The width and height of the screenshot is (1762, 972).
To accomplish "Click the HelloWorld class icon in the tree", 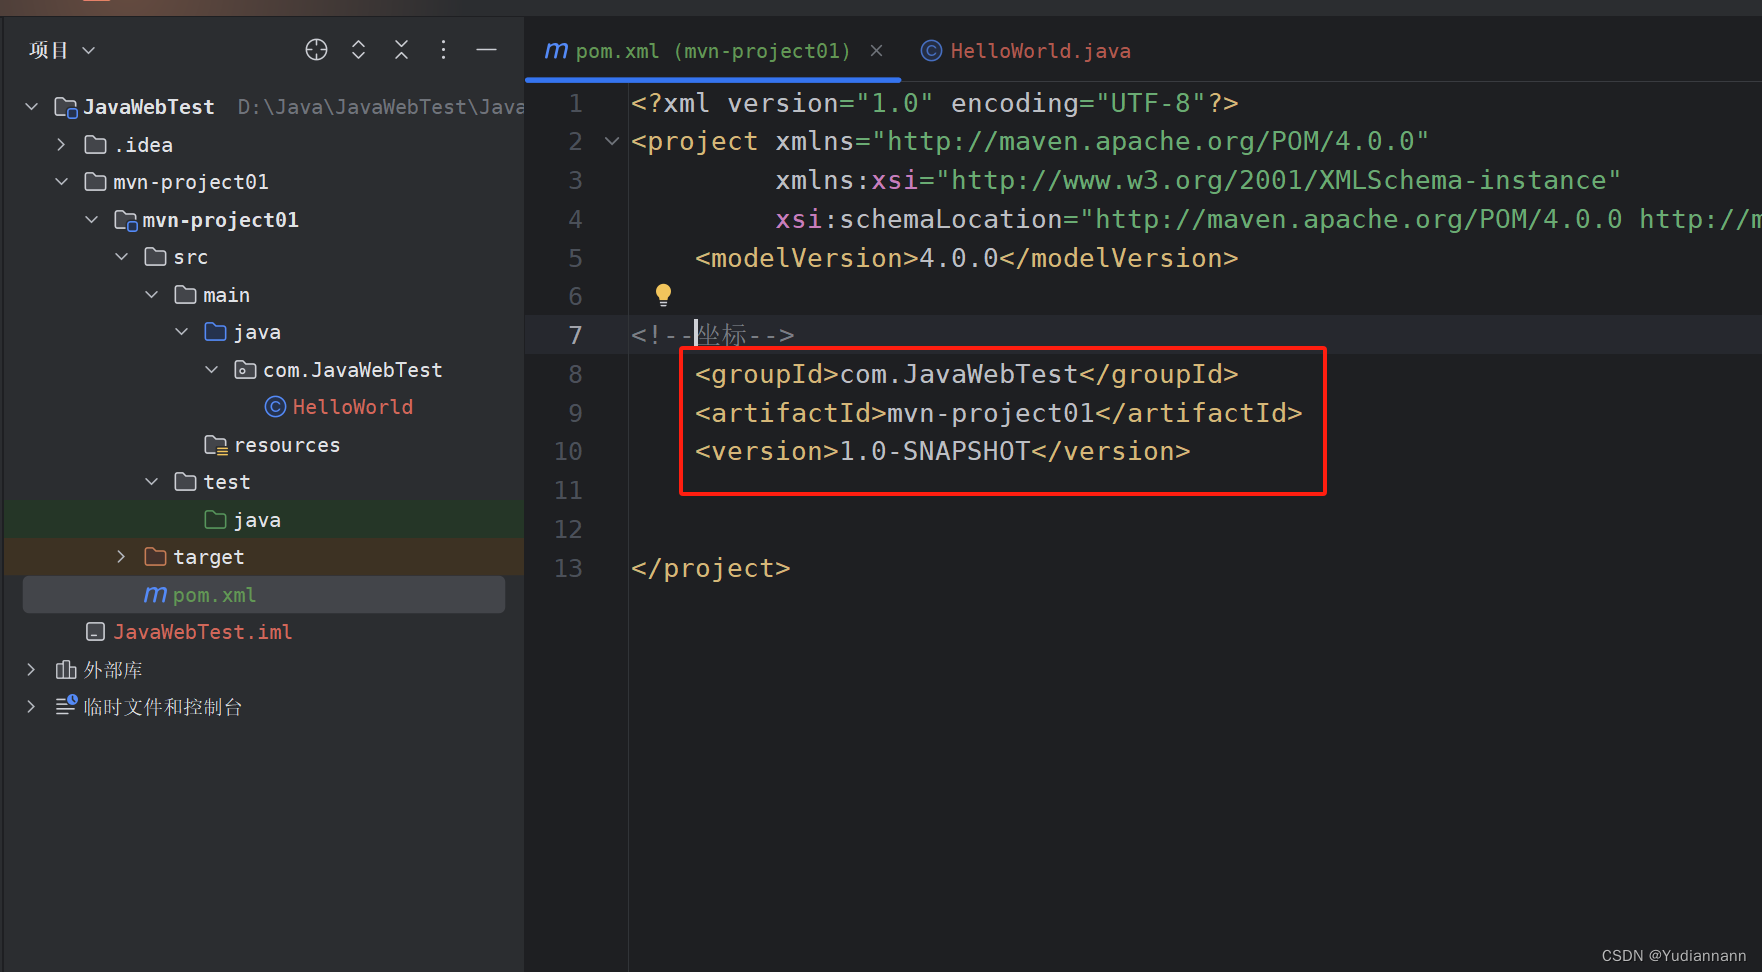I will point(274,406).
